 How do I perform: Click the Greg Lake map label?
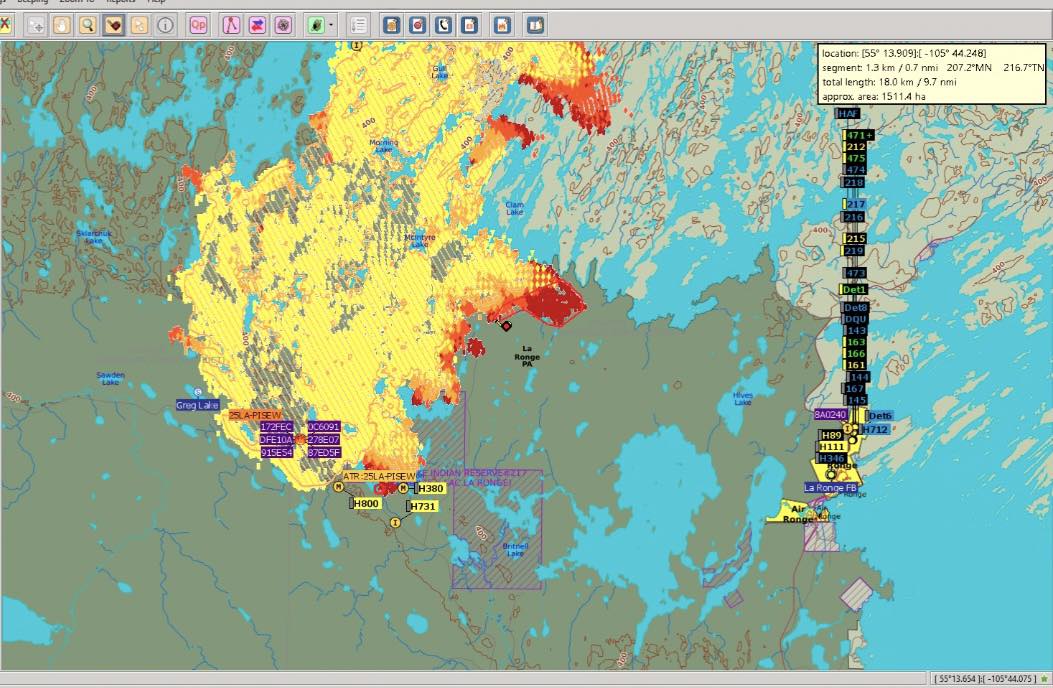[x=197, y=405]
